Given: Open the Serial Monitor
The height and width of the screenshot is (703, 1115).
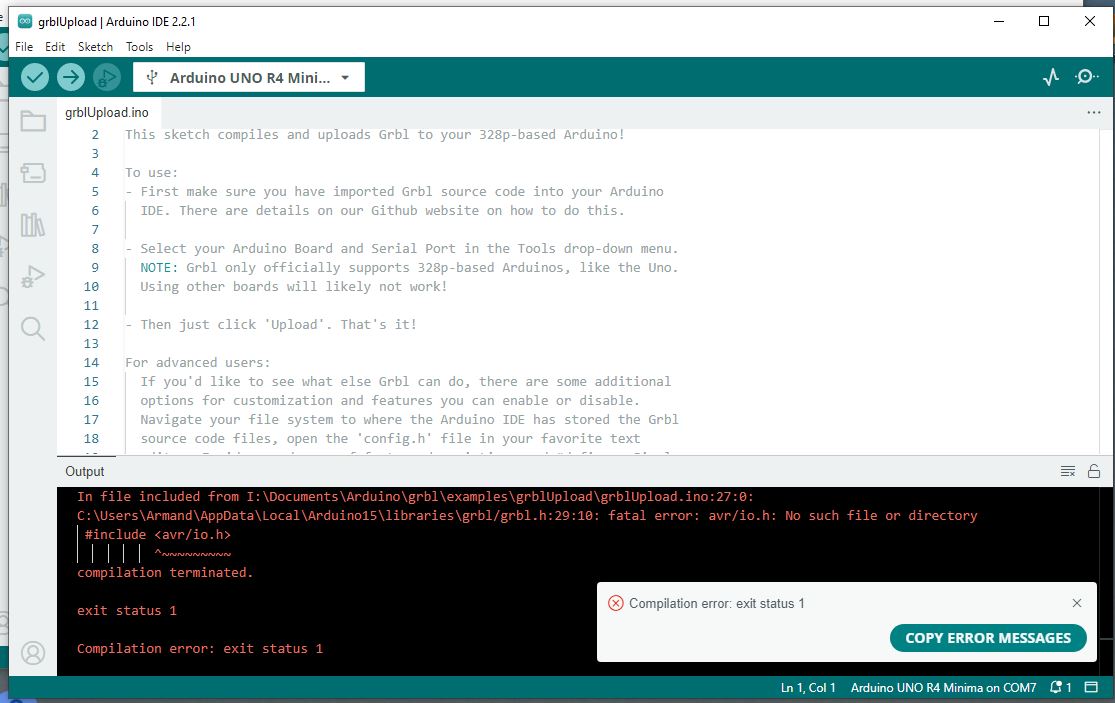Looking at the screenshot, I should (1086, 77).
